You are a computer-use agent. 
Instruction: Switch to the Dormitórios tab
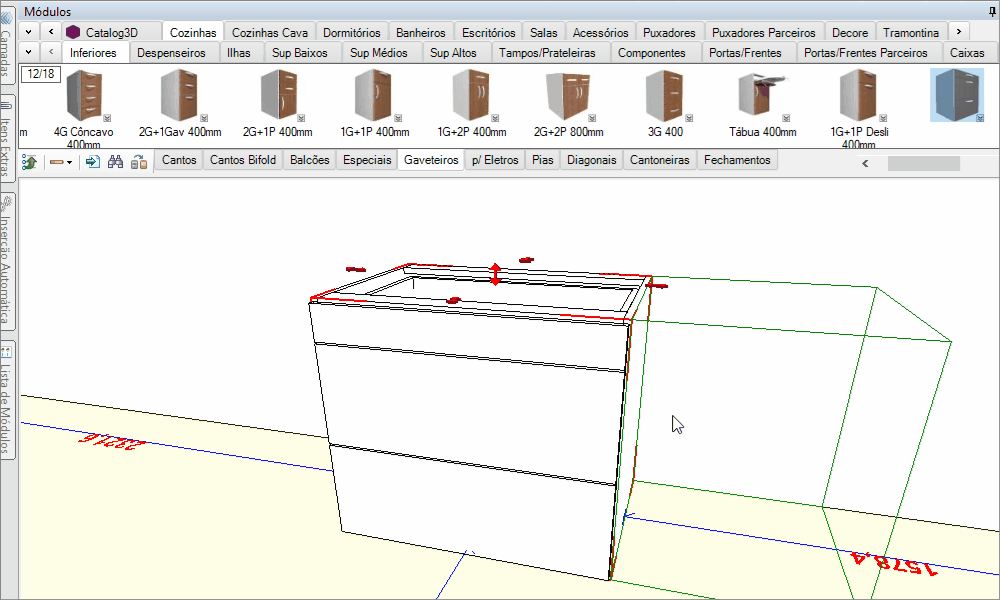point(351,33)
